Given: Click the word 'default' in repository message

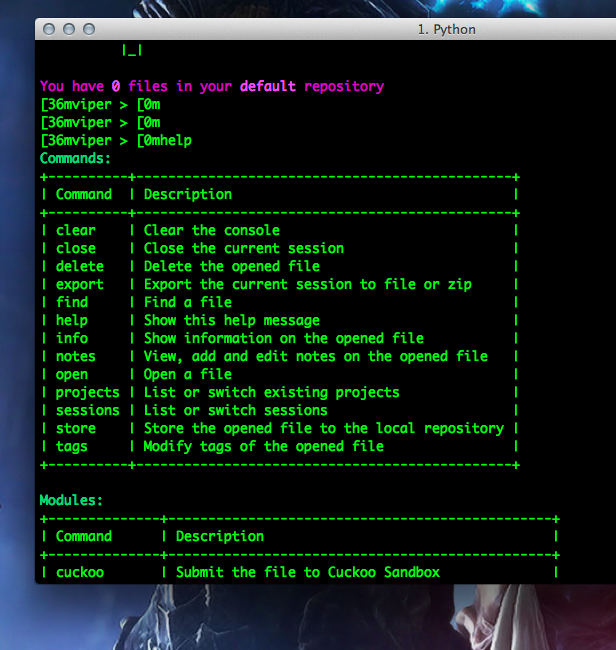Looking at the screenshot, I should click(268, 86).
